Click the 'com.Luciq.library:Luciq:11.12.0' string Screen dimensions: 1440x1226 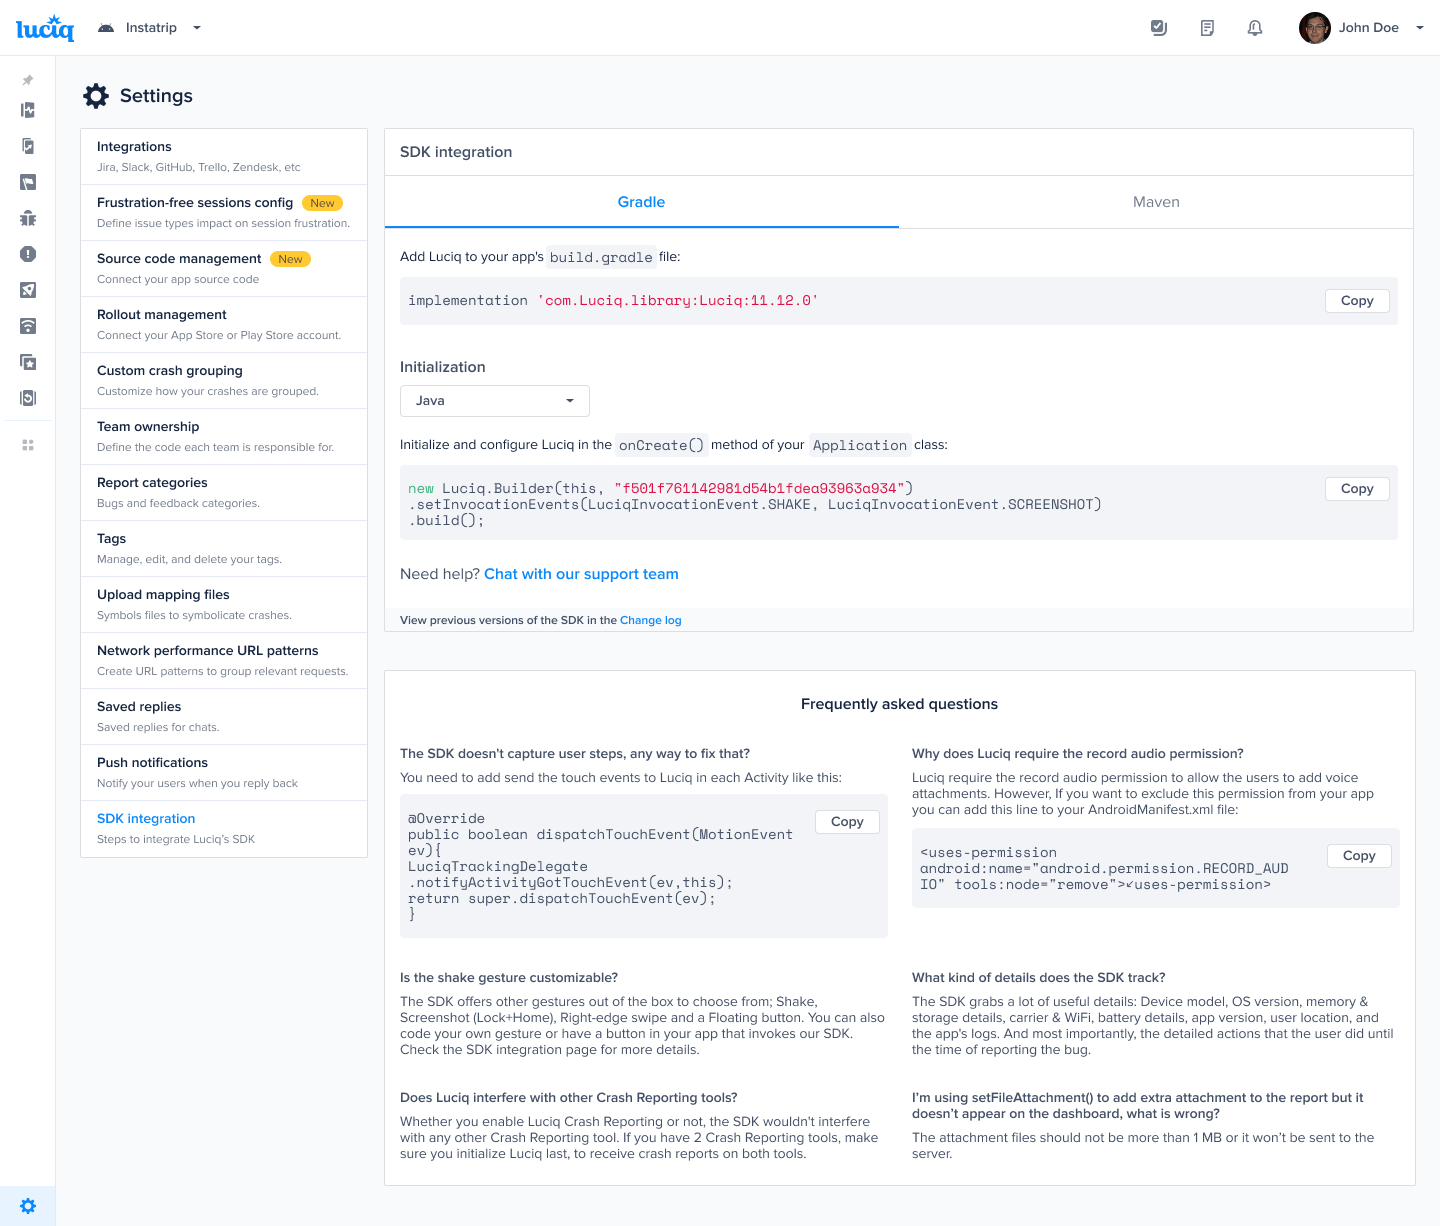coord(678,301)
